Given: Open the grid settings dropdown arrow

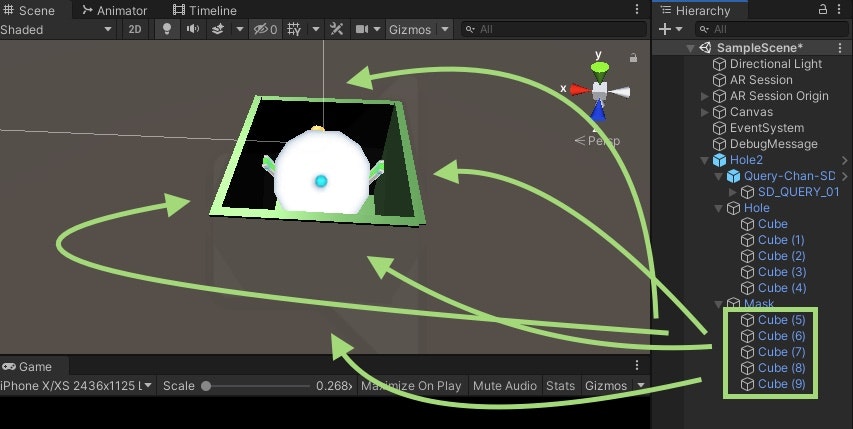Looking at the screenshot, I should [316, 29].
